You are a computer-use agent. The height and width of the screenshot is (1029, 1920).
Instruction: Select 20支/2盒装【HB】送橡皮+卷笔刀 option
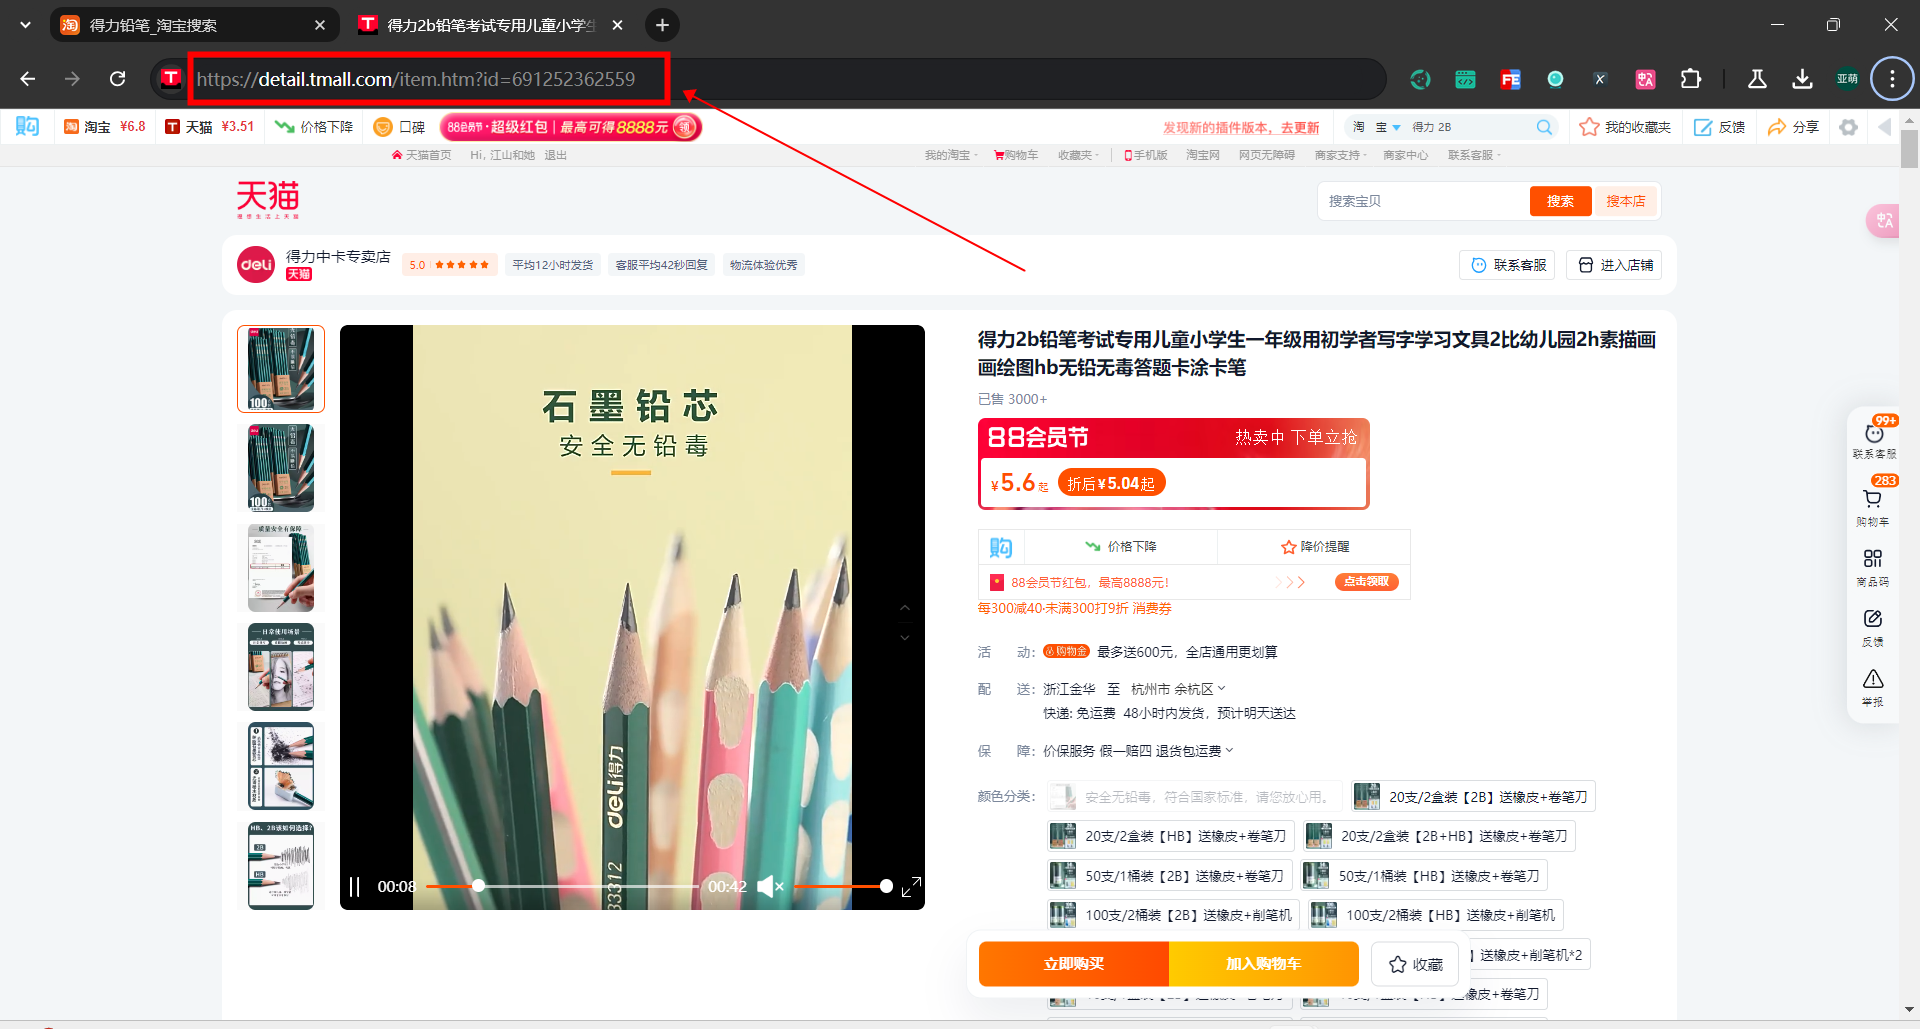1171,836
